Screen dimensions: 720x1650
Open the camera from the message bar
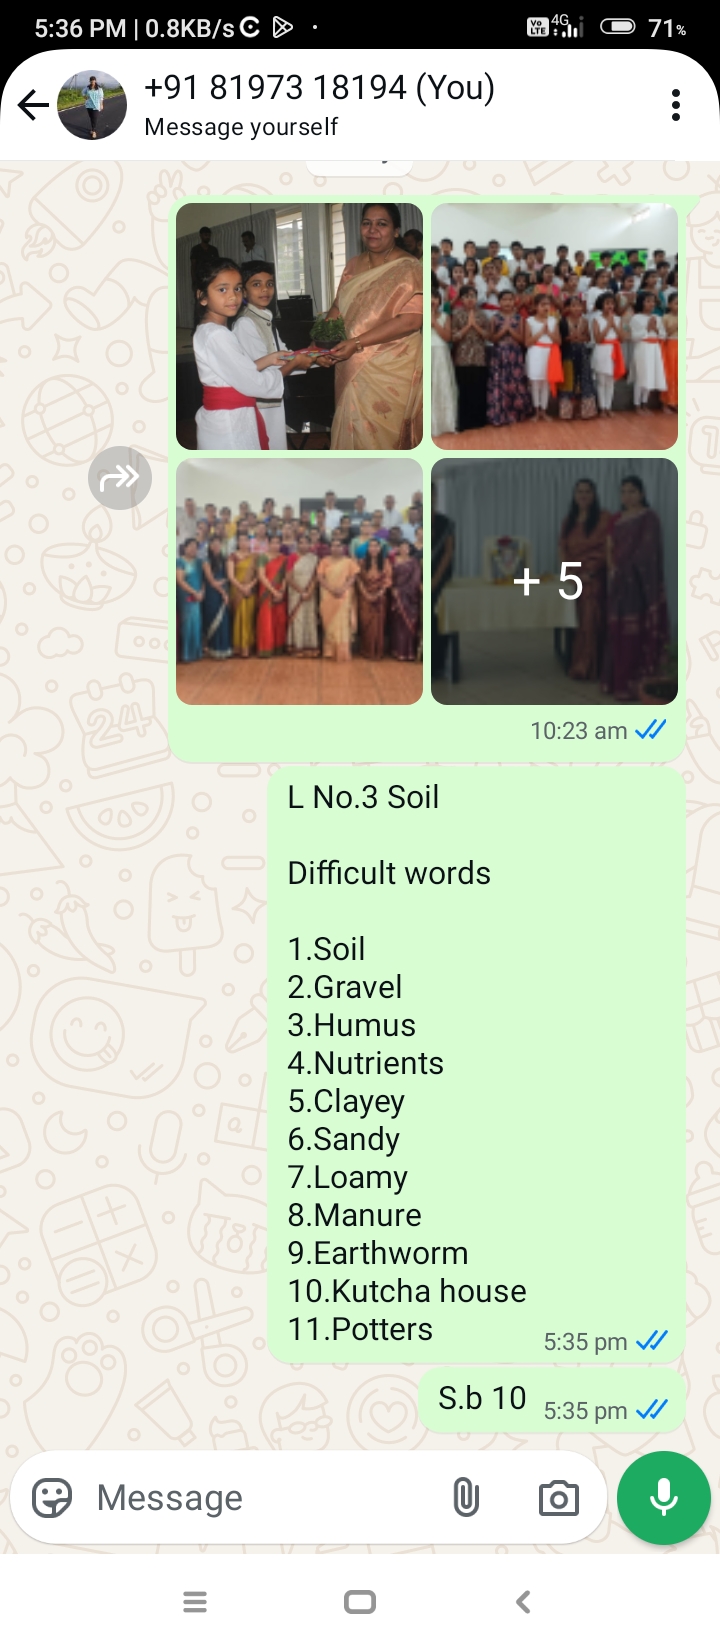pyautogui.click(x=558, y=1498)
